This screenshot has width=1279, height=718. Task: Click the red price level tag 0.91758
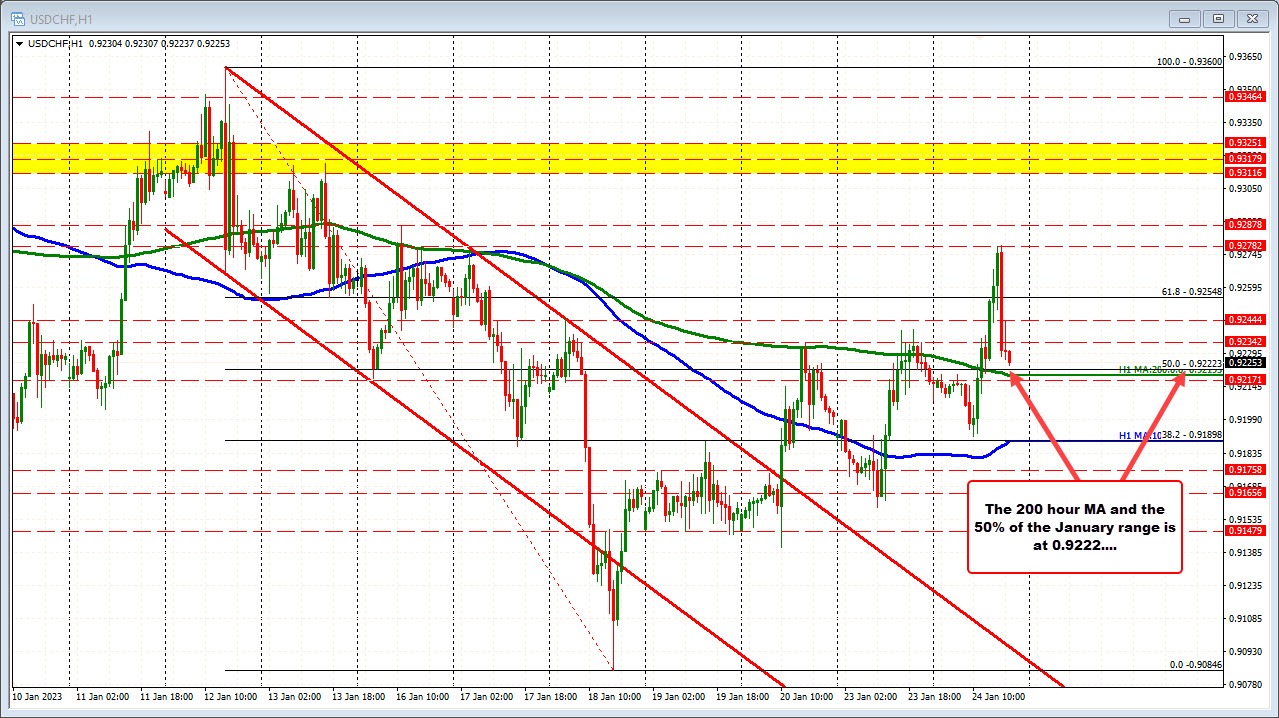pyautogui.click(x=1244, y=469)
